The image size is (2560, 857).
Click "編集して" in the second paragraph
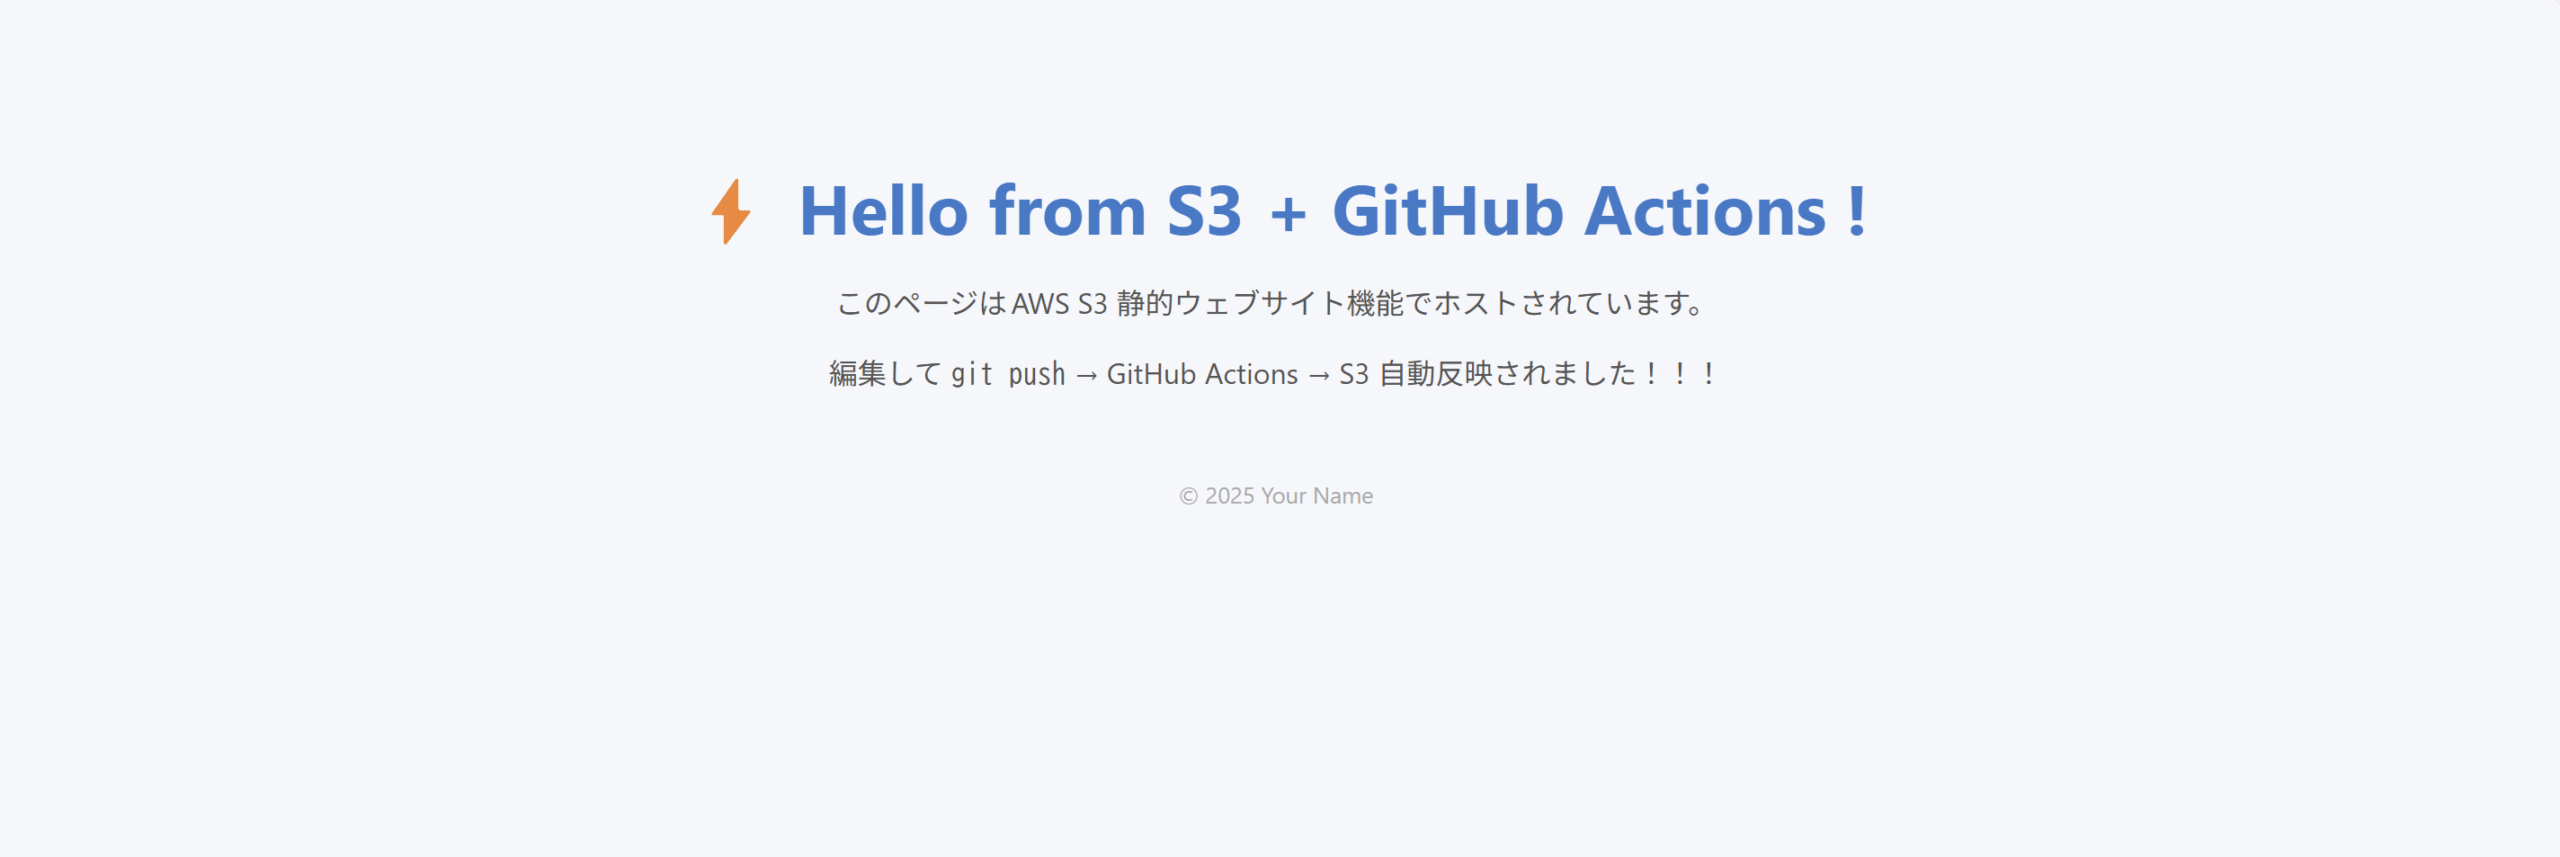point(886,374)
